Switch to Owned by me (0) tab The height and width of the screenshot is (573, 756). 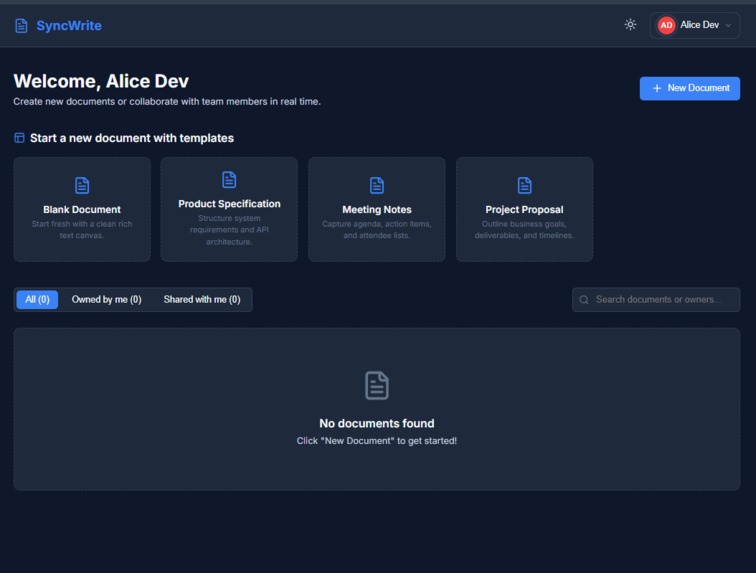(x=107, y=300)
